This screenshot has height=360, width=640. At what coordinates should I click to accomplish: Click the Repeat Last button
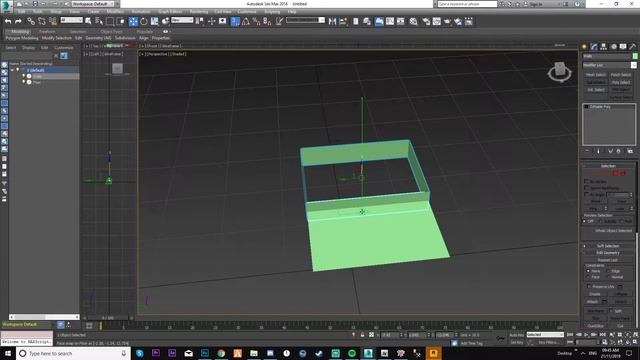607,260
